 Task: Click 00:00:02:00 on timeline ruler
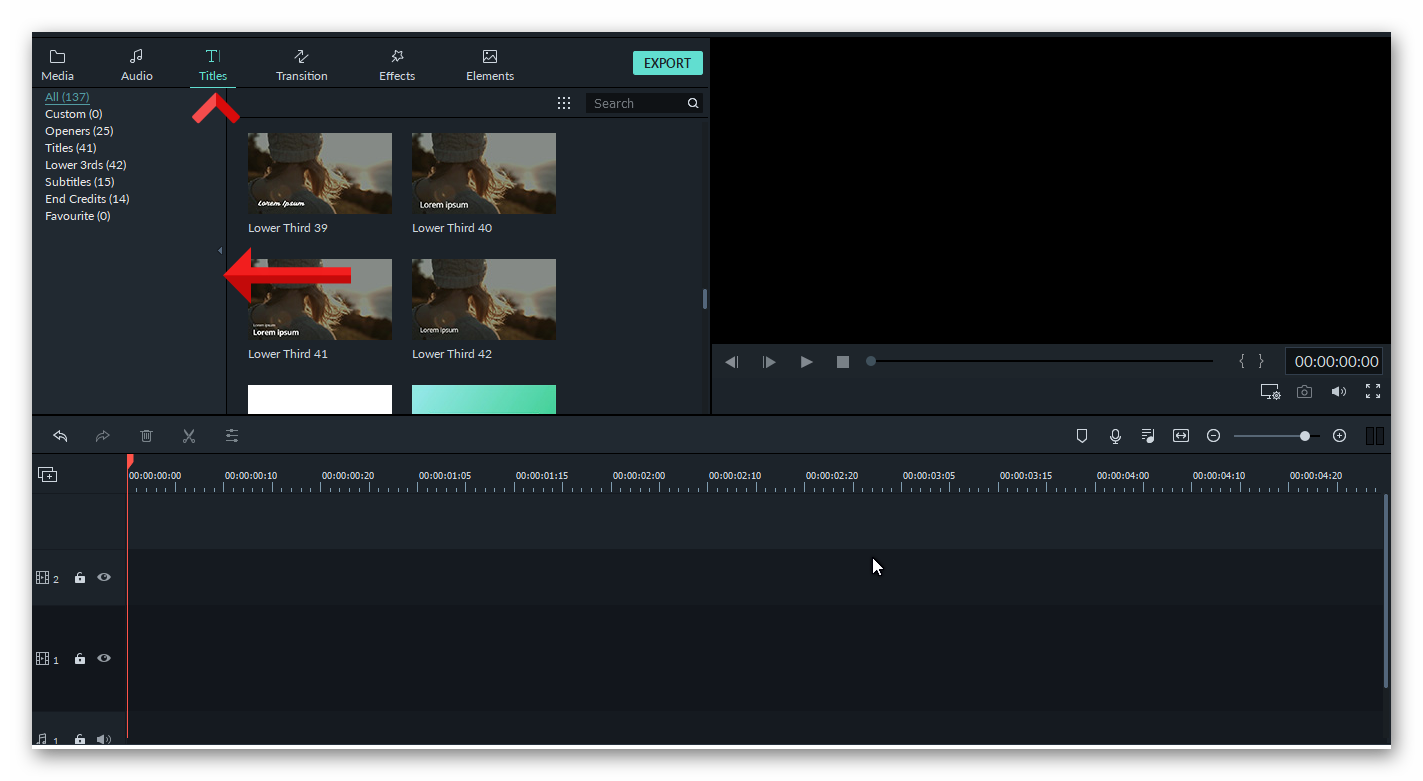(x=638, y=476)
